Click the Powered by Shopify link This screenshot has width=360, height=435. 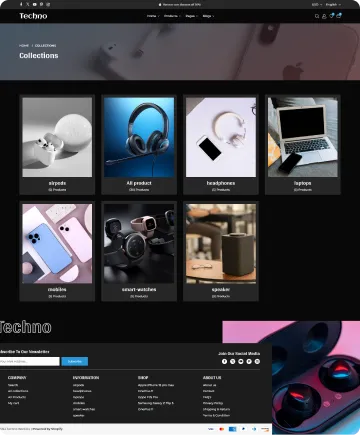[47, 429]
